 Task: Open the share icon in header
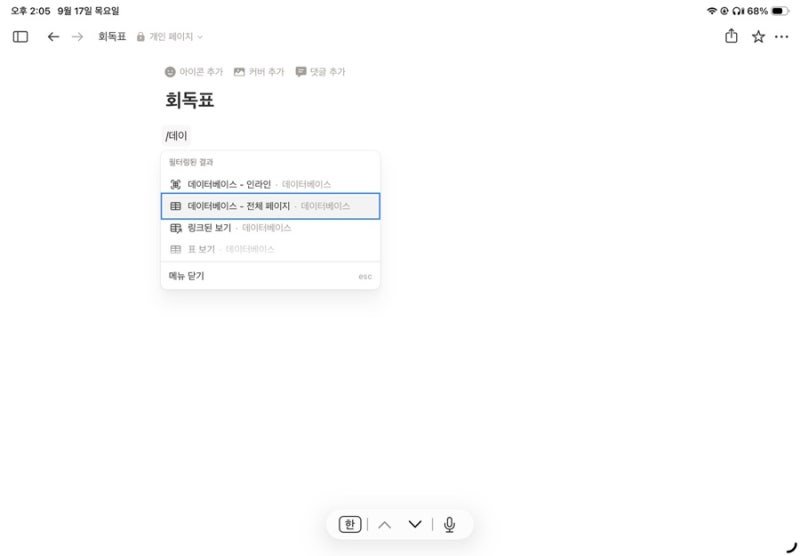point(731,36)
